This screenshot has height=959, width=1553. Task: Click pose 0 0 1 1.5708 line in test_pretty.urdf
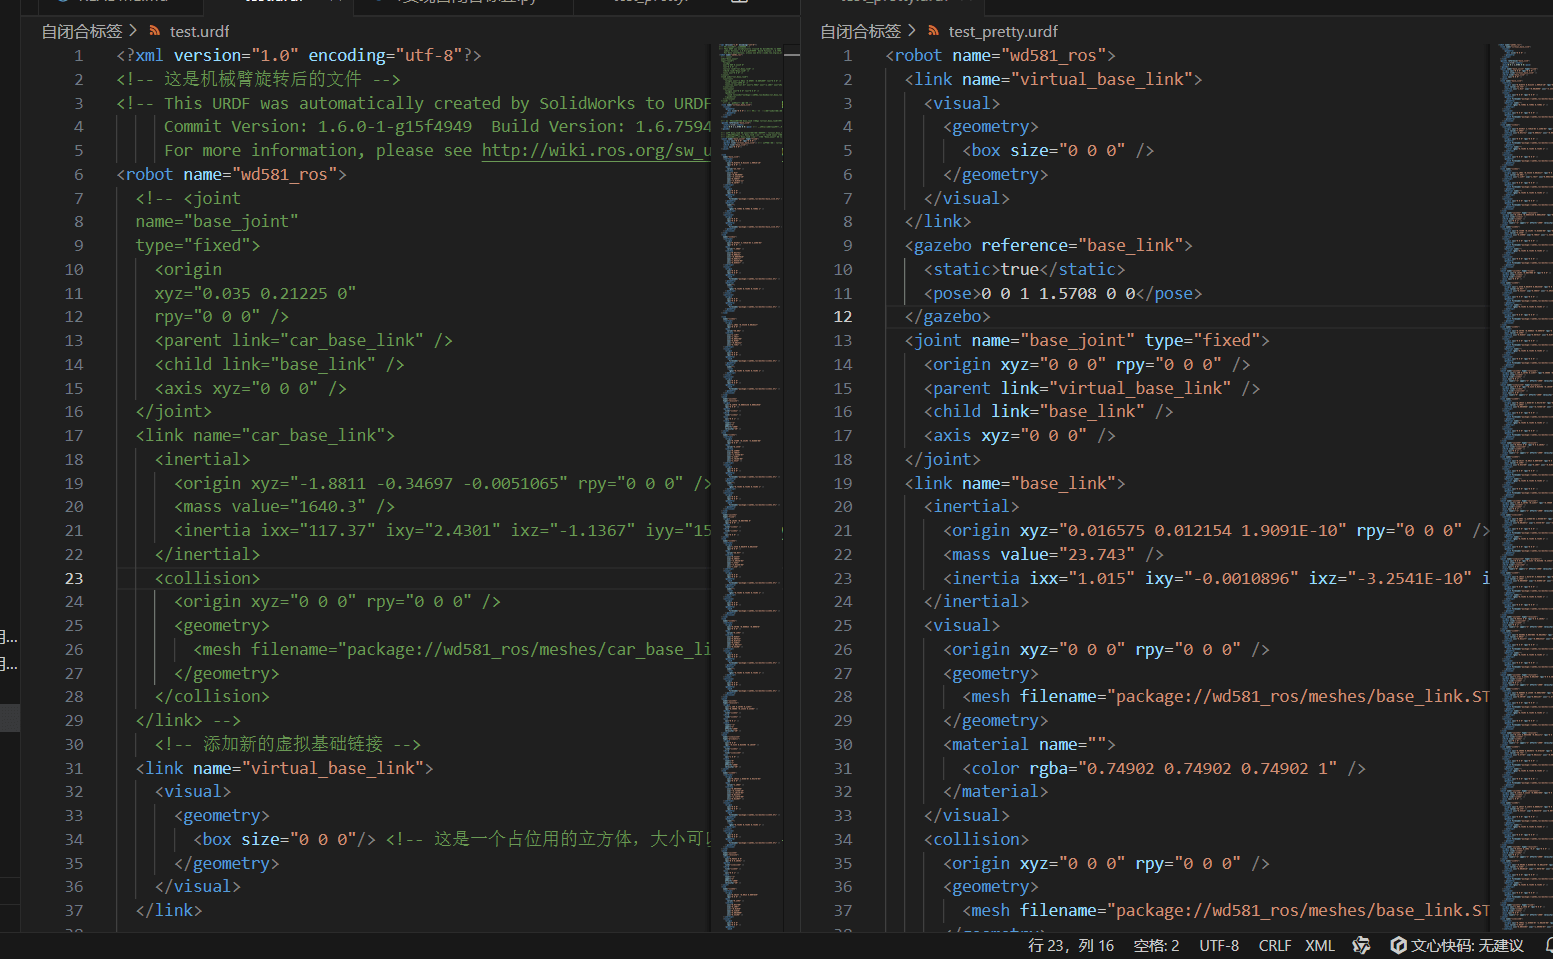pos(1063,294)
